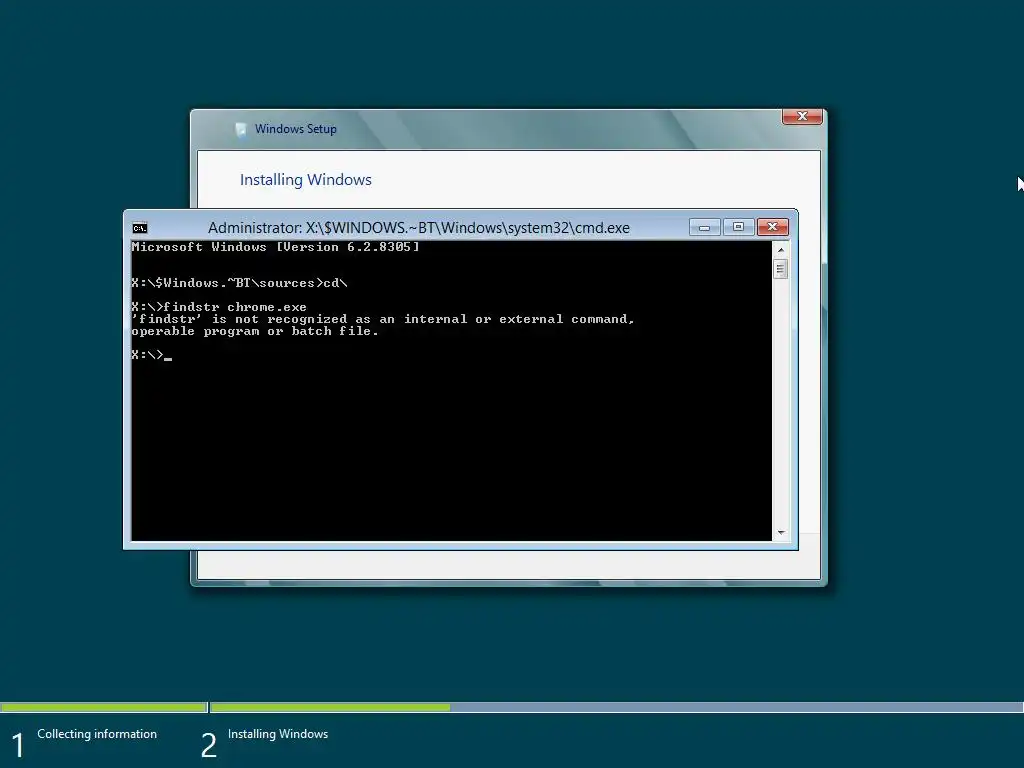Click the cmd.exe window title text
This screenshot has width=1024, height=768.
coord(419,228)
